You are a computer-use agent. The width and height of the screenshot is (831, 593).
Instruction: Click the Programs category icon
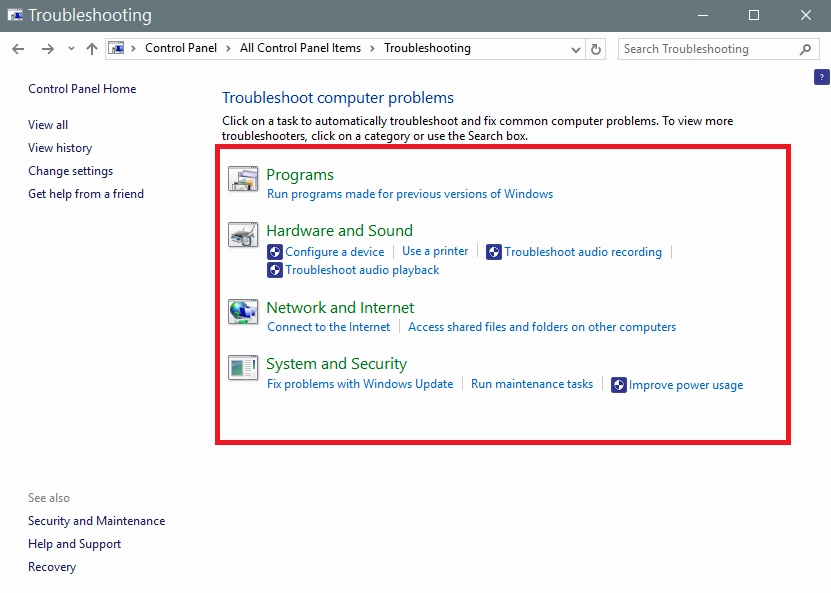click(x=243, y=179)
